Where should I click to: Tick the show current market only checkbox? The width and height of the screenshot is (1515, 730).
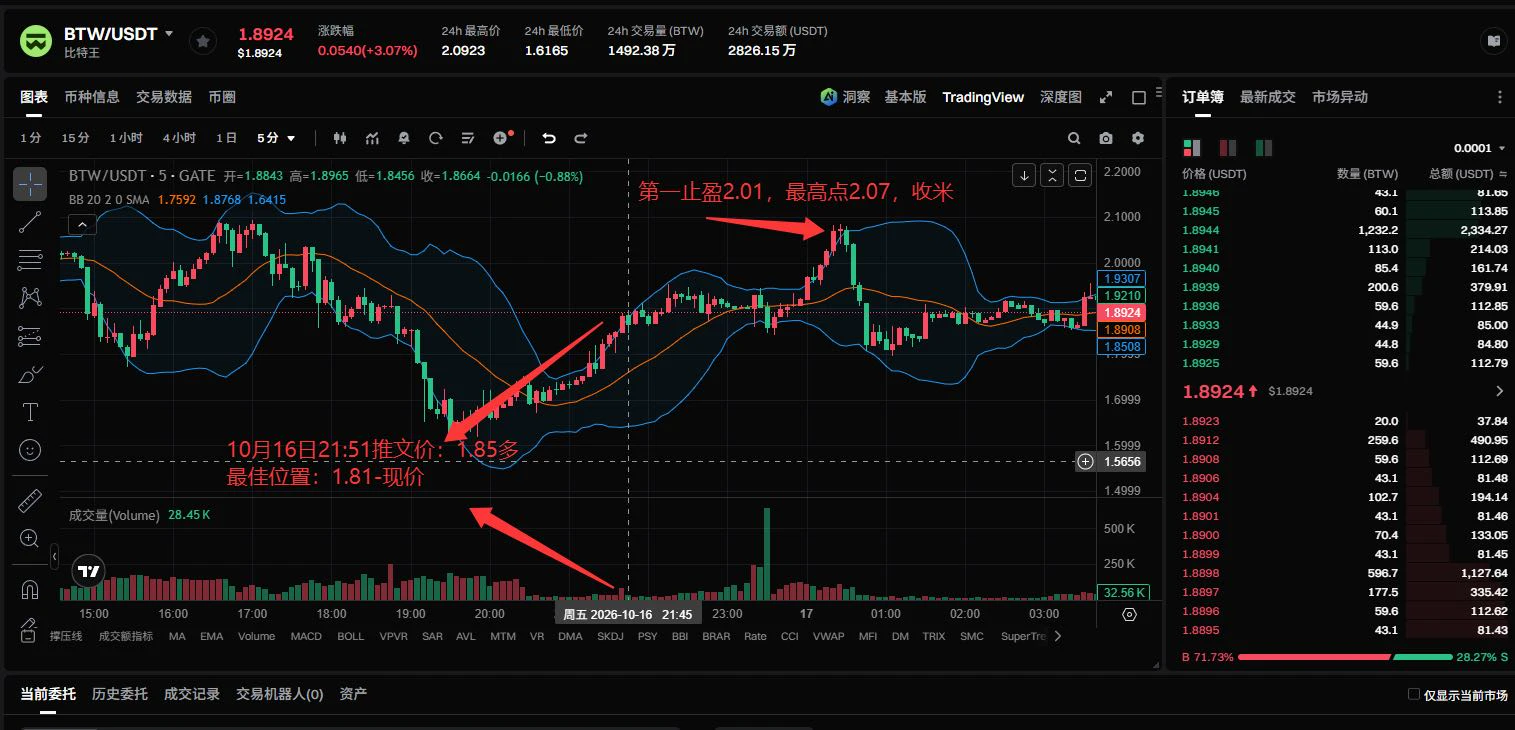(1414, 694)
